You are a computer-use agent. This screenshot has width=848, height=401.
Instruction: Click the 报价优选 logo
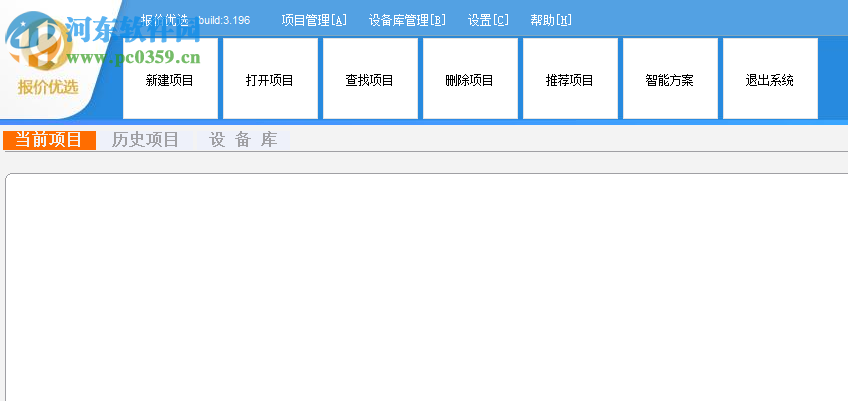pos(48,54)
